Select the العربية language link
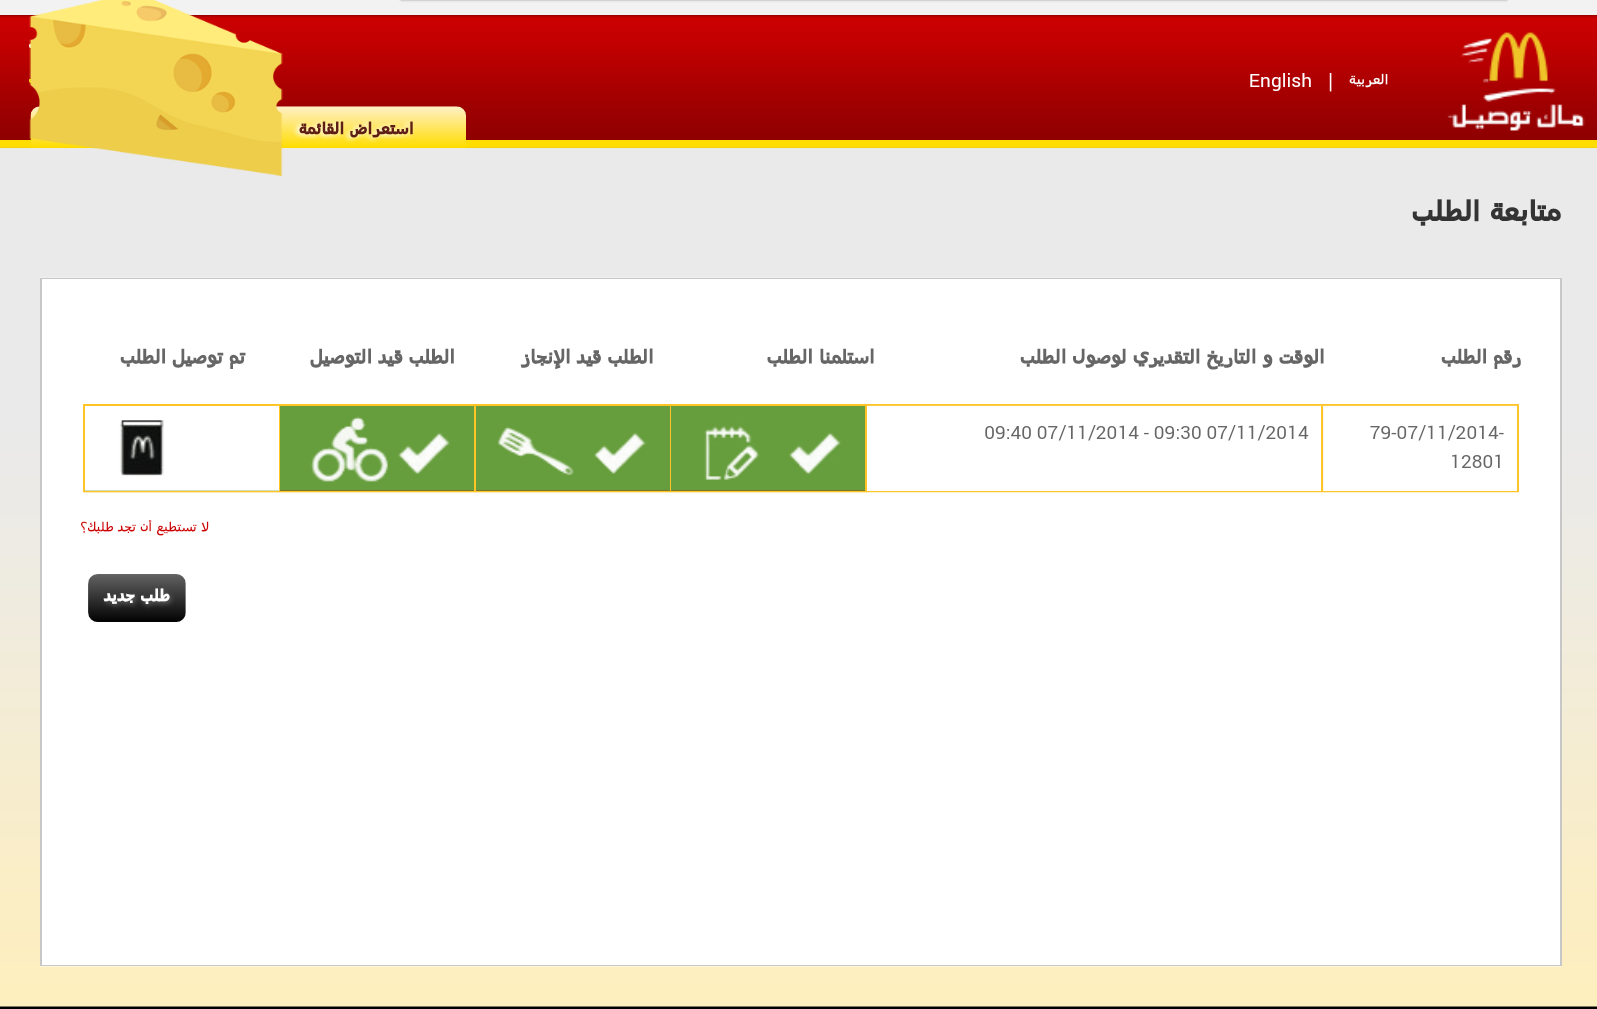The image size is (1597, 1009). pyautogui.click(x=1368, y=80)
